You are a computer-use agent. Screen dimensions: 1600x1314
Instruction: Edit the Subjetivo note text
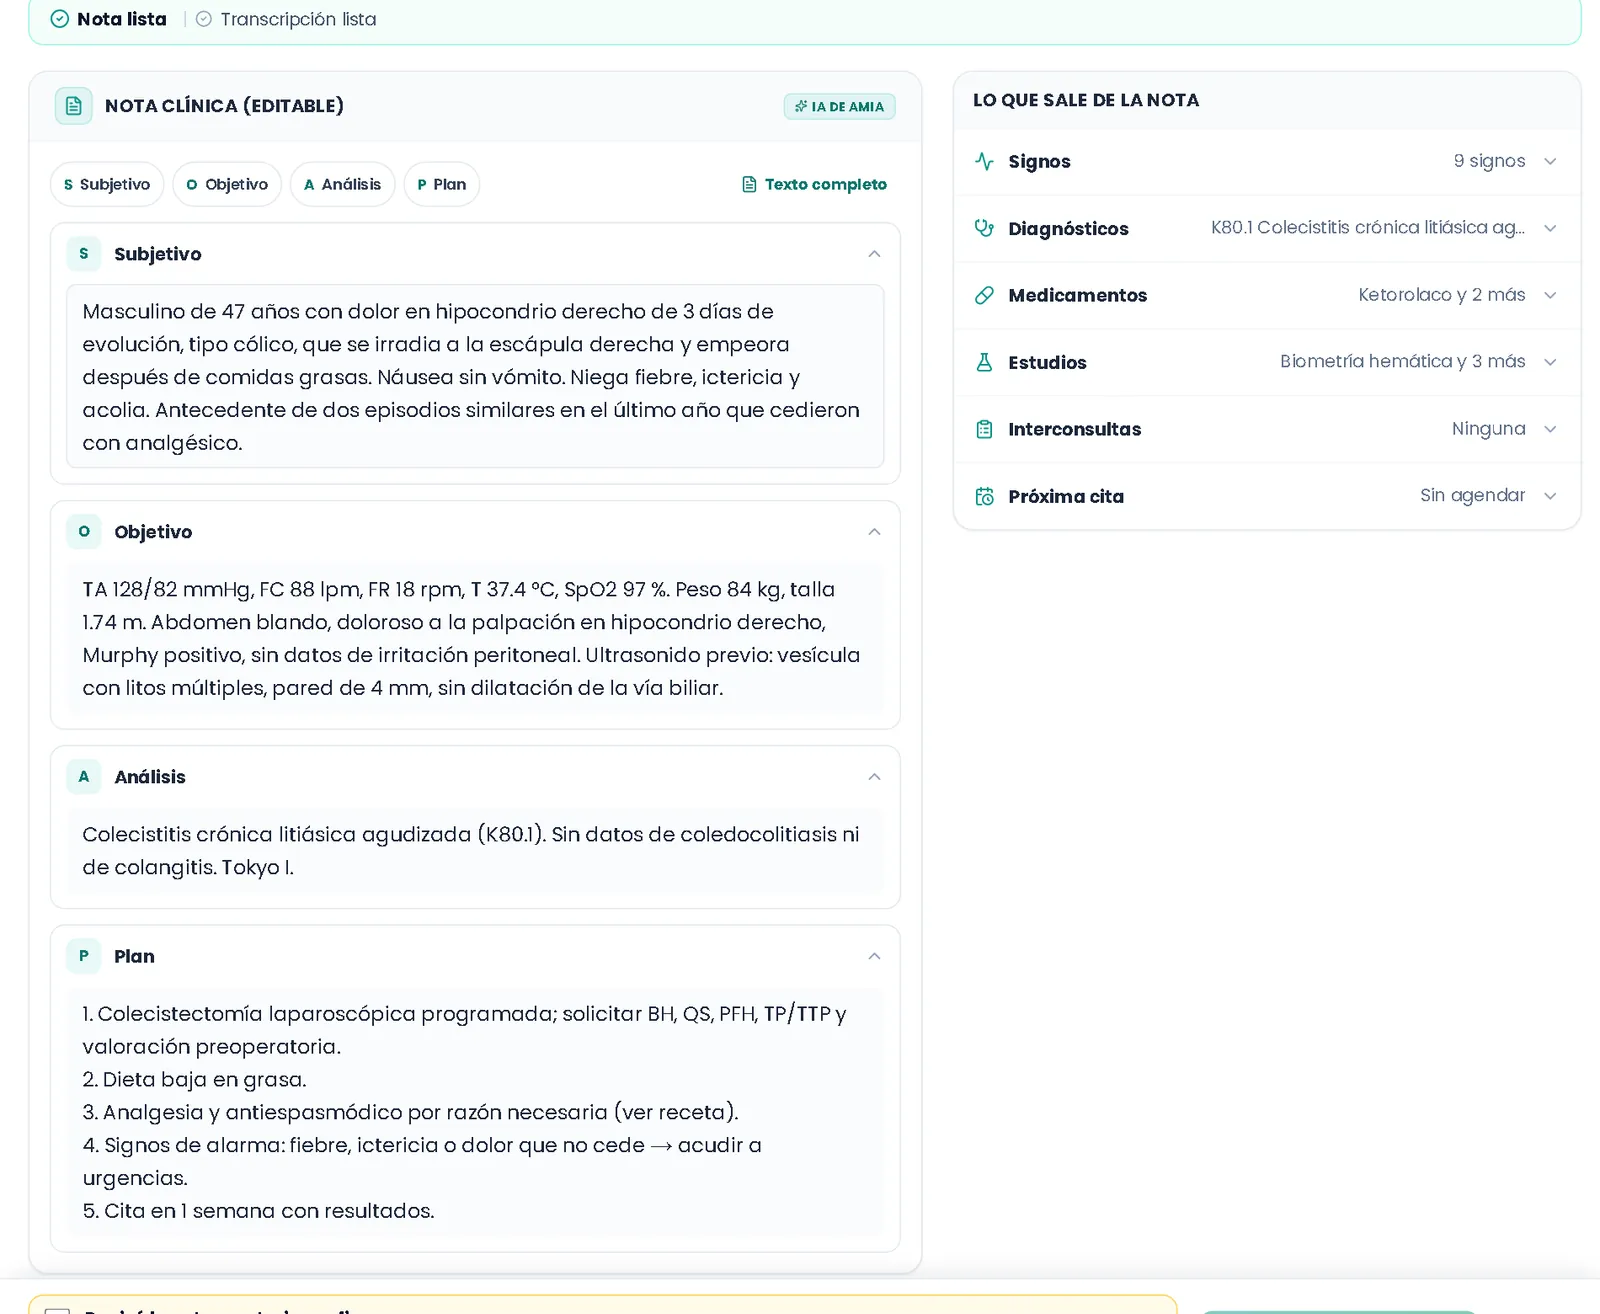[475, 377]
